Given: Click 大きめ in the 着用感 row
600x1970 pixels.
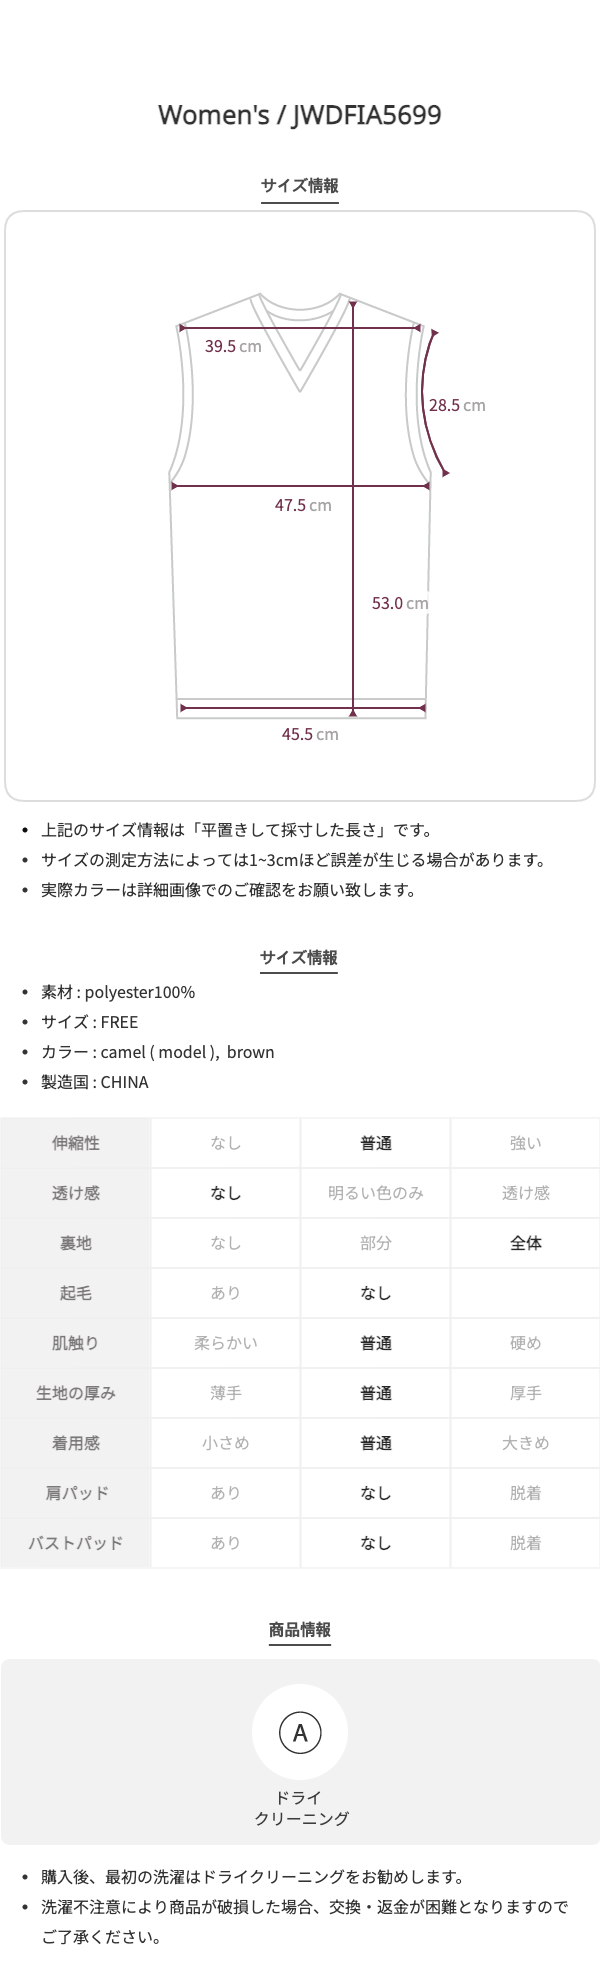Looking at the screenshot, I should coord(526,1443).
